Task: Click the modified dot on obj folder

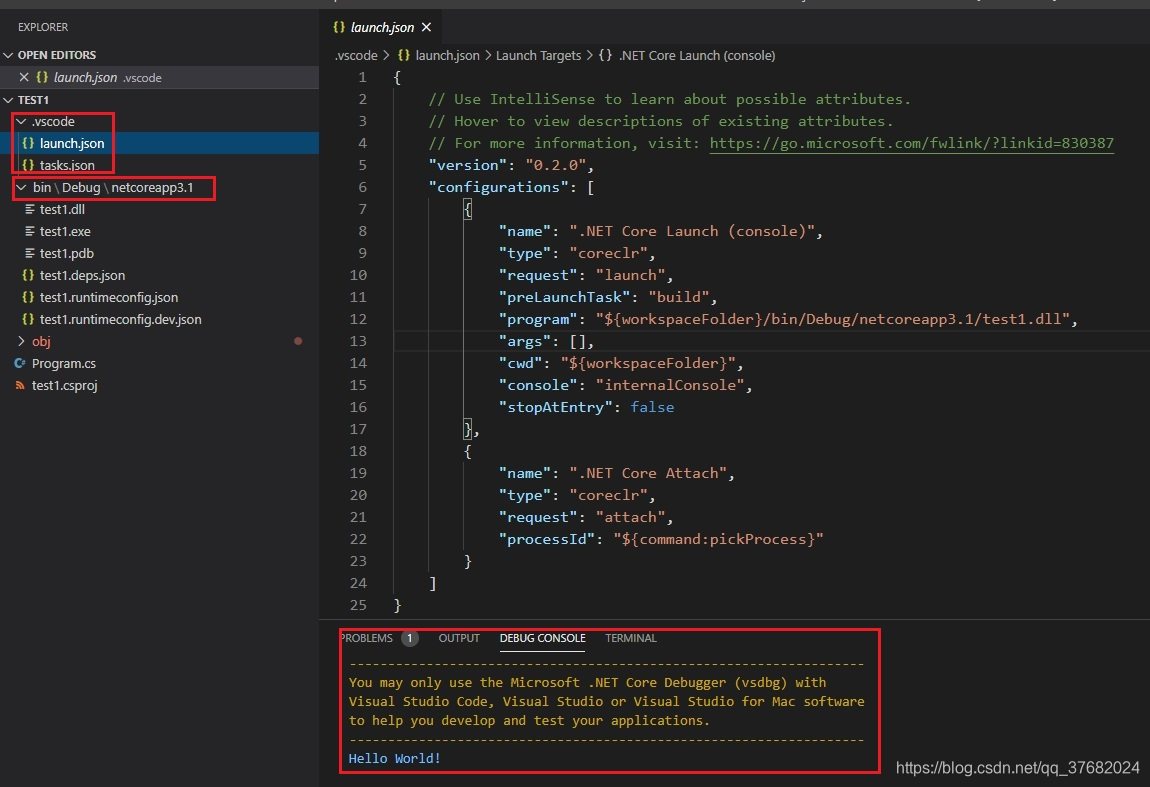Action: (x=298, y=341)
